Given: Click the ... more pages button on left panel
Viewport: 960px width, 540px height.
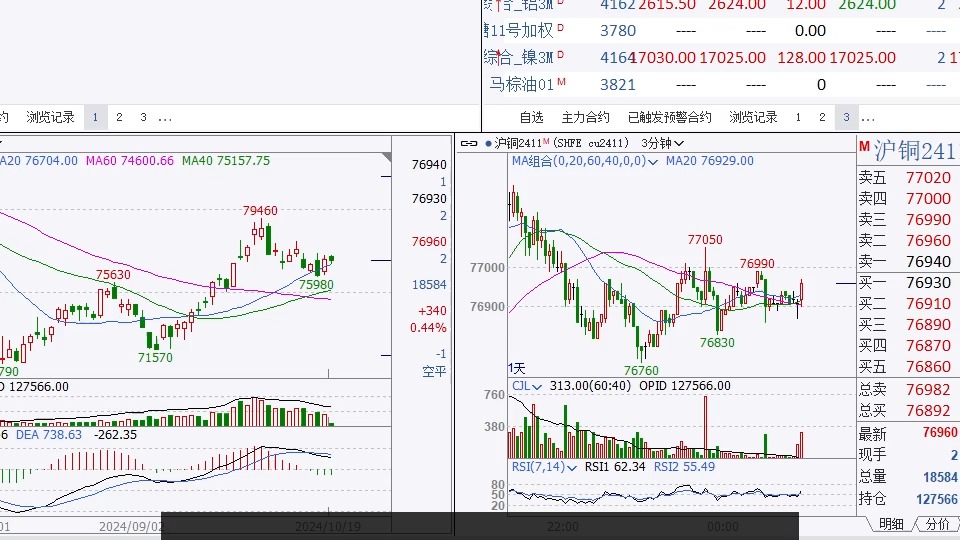Looking at the screenshot, I should [x=166, y=117].
